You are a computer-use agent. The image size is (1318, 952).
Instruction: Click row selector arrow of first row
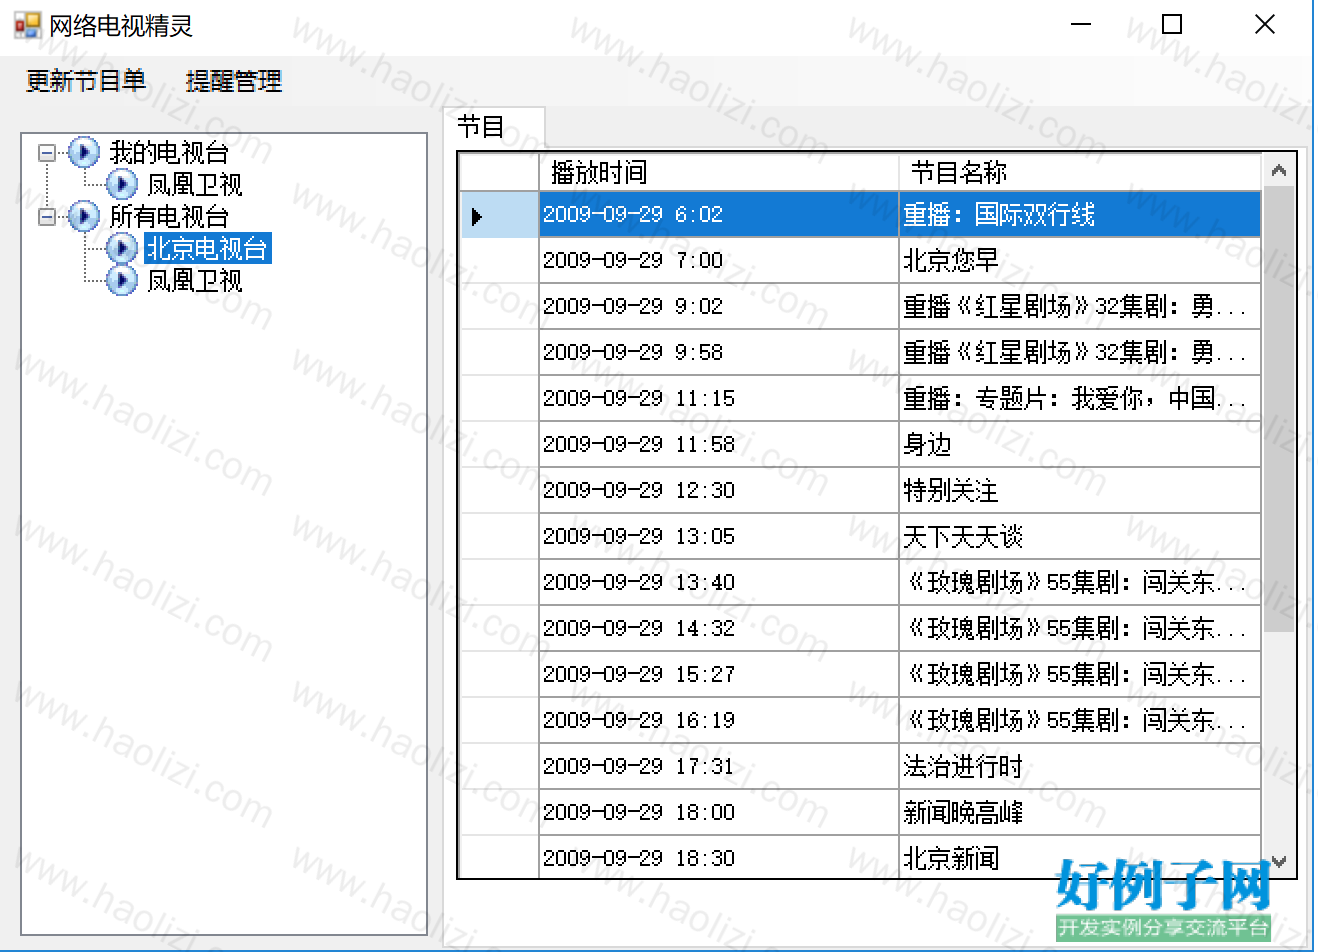pyautogui.click(x=477, y=216)
